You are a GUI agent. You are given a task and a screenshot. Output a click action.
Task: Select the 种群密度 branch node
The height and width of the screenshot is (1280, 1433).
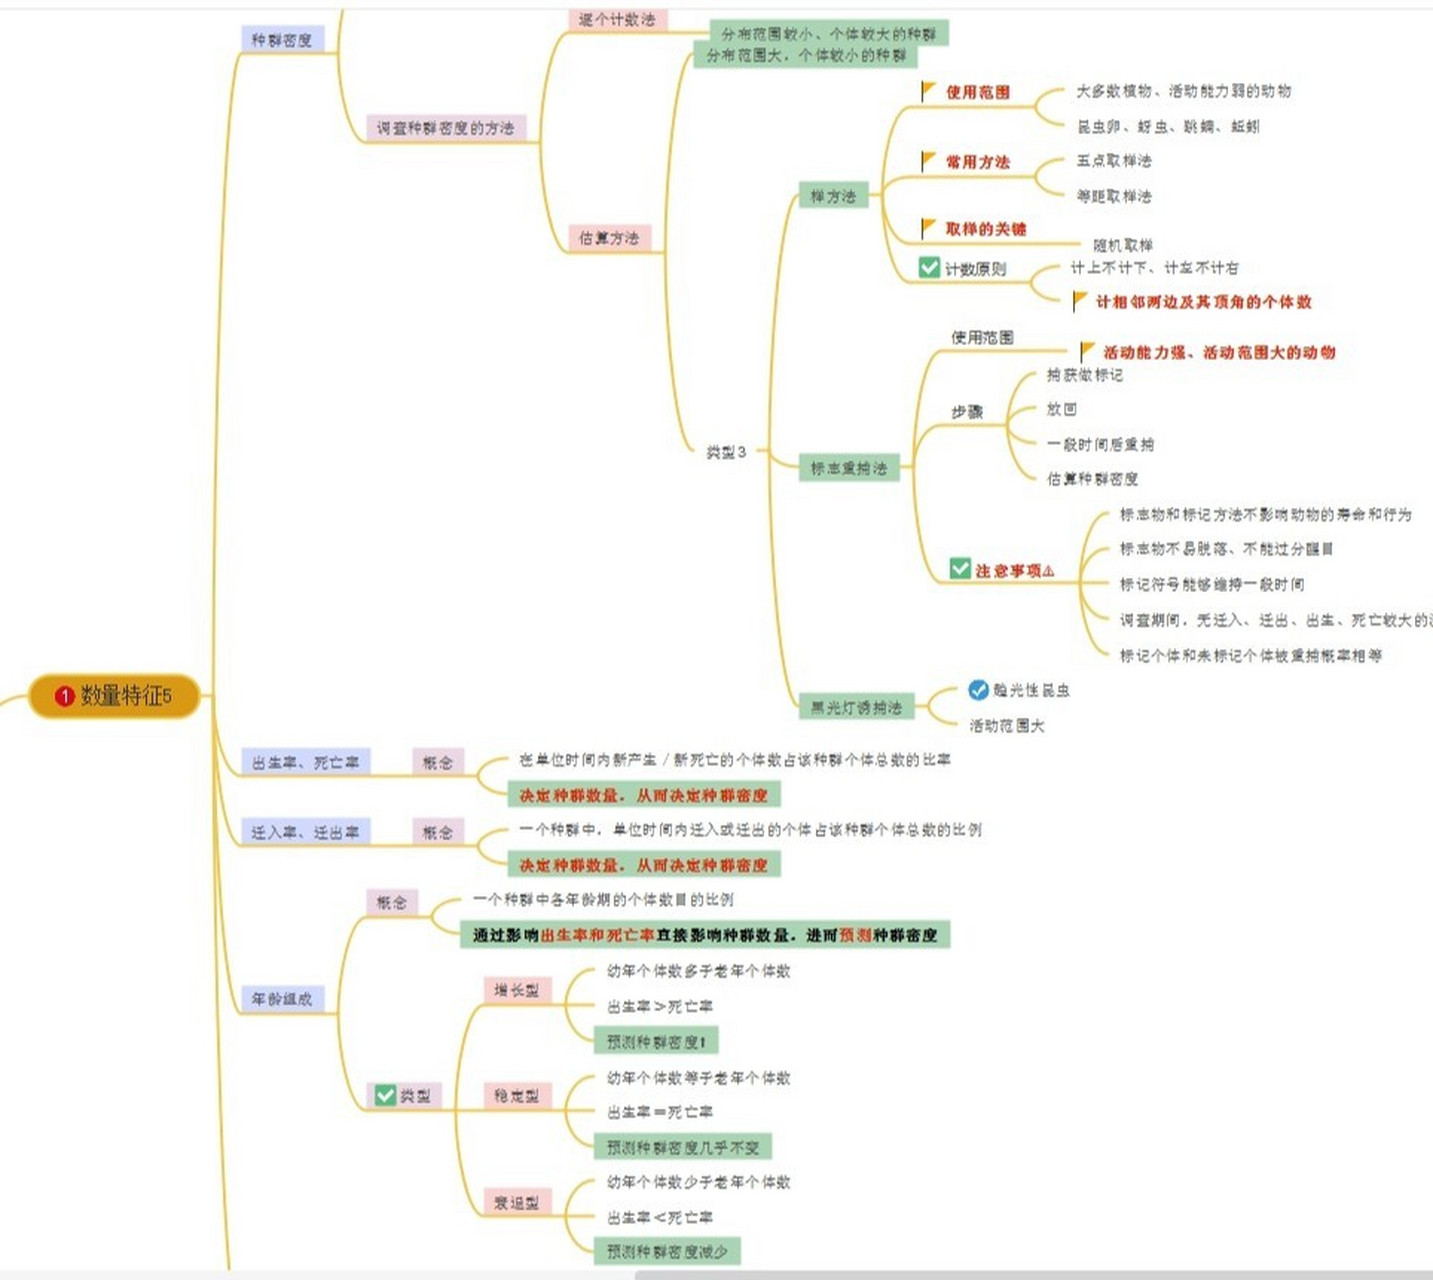tap(282, 40)
